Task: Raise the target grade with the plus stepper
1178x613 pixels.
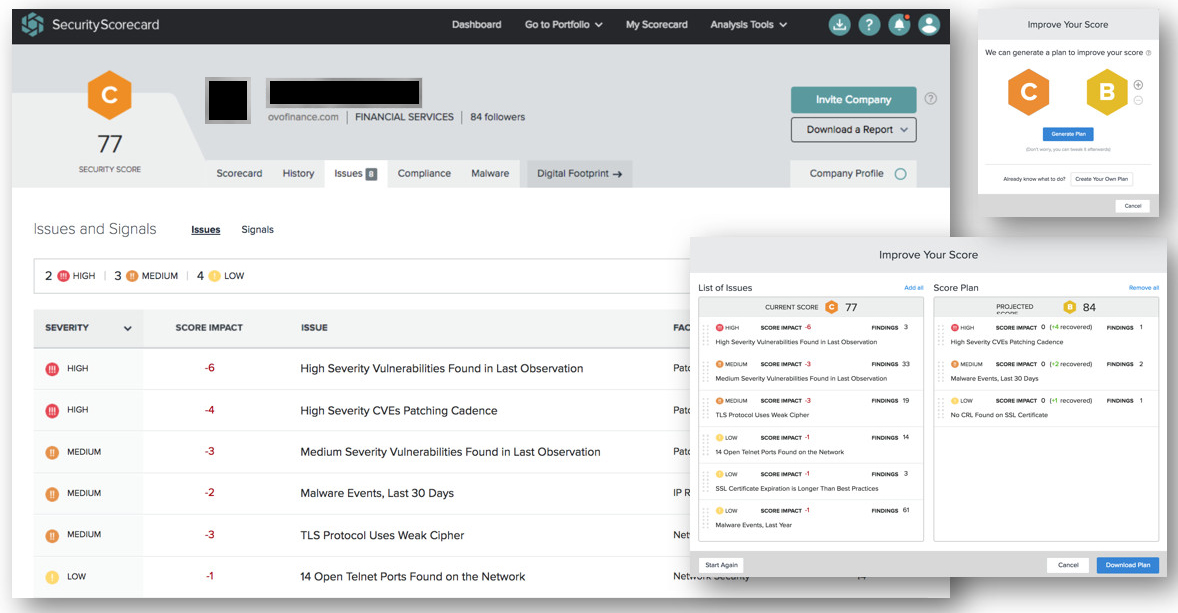Action: [x=1137, y=85]
